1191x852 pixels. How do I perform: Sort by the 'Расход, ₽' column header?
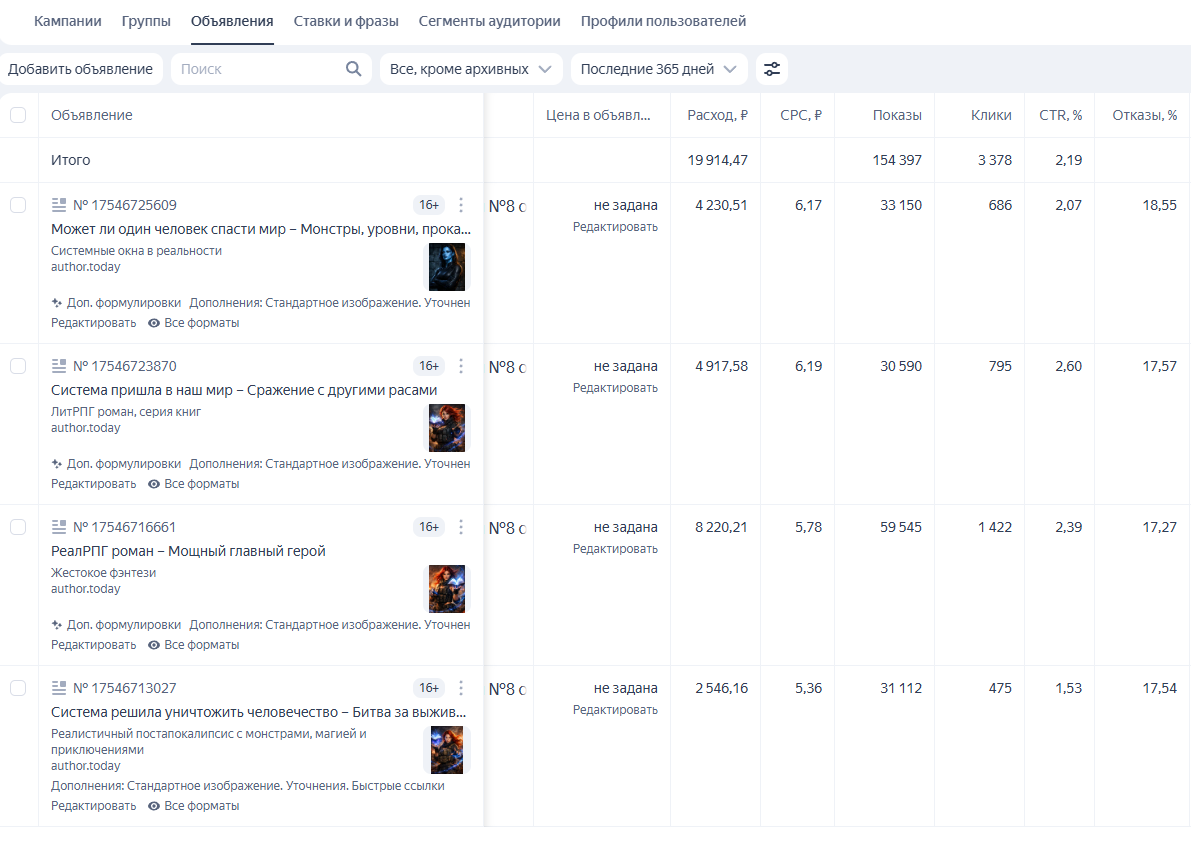tap(717, 115)
